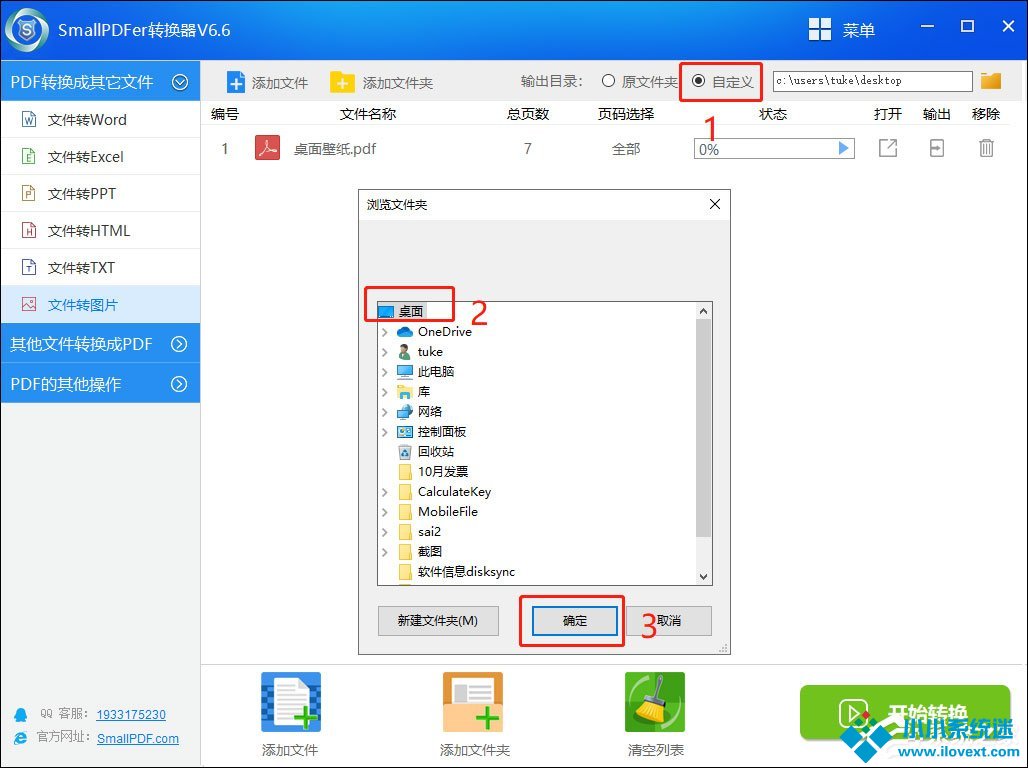Expand the 此电脑 tree node
The width and height of the screenshot is (1028, 768).
(385, 372)
